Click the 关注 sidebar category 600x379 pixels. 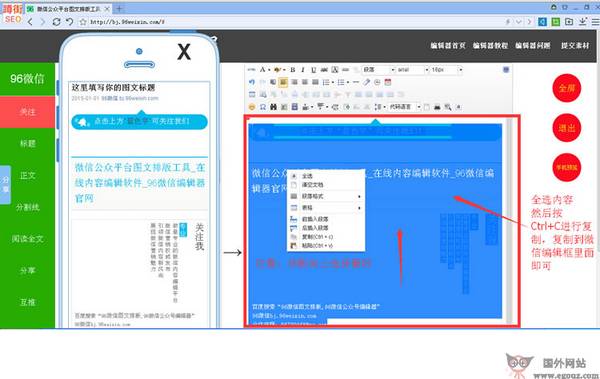(28, 112)
